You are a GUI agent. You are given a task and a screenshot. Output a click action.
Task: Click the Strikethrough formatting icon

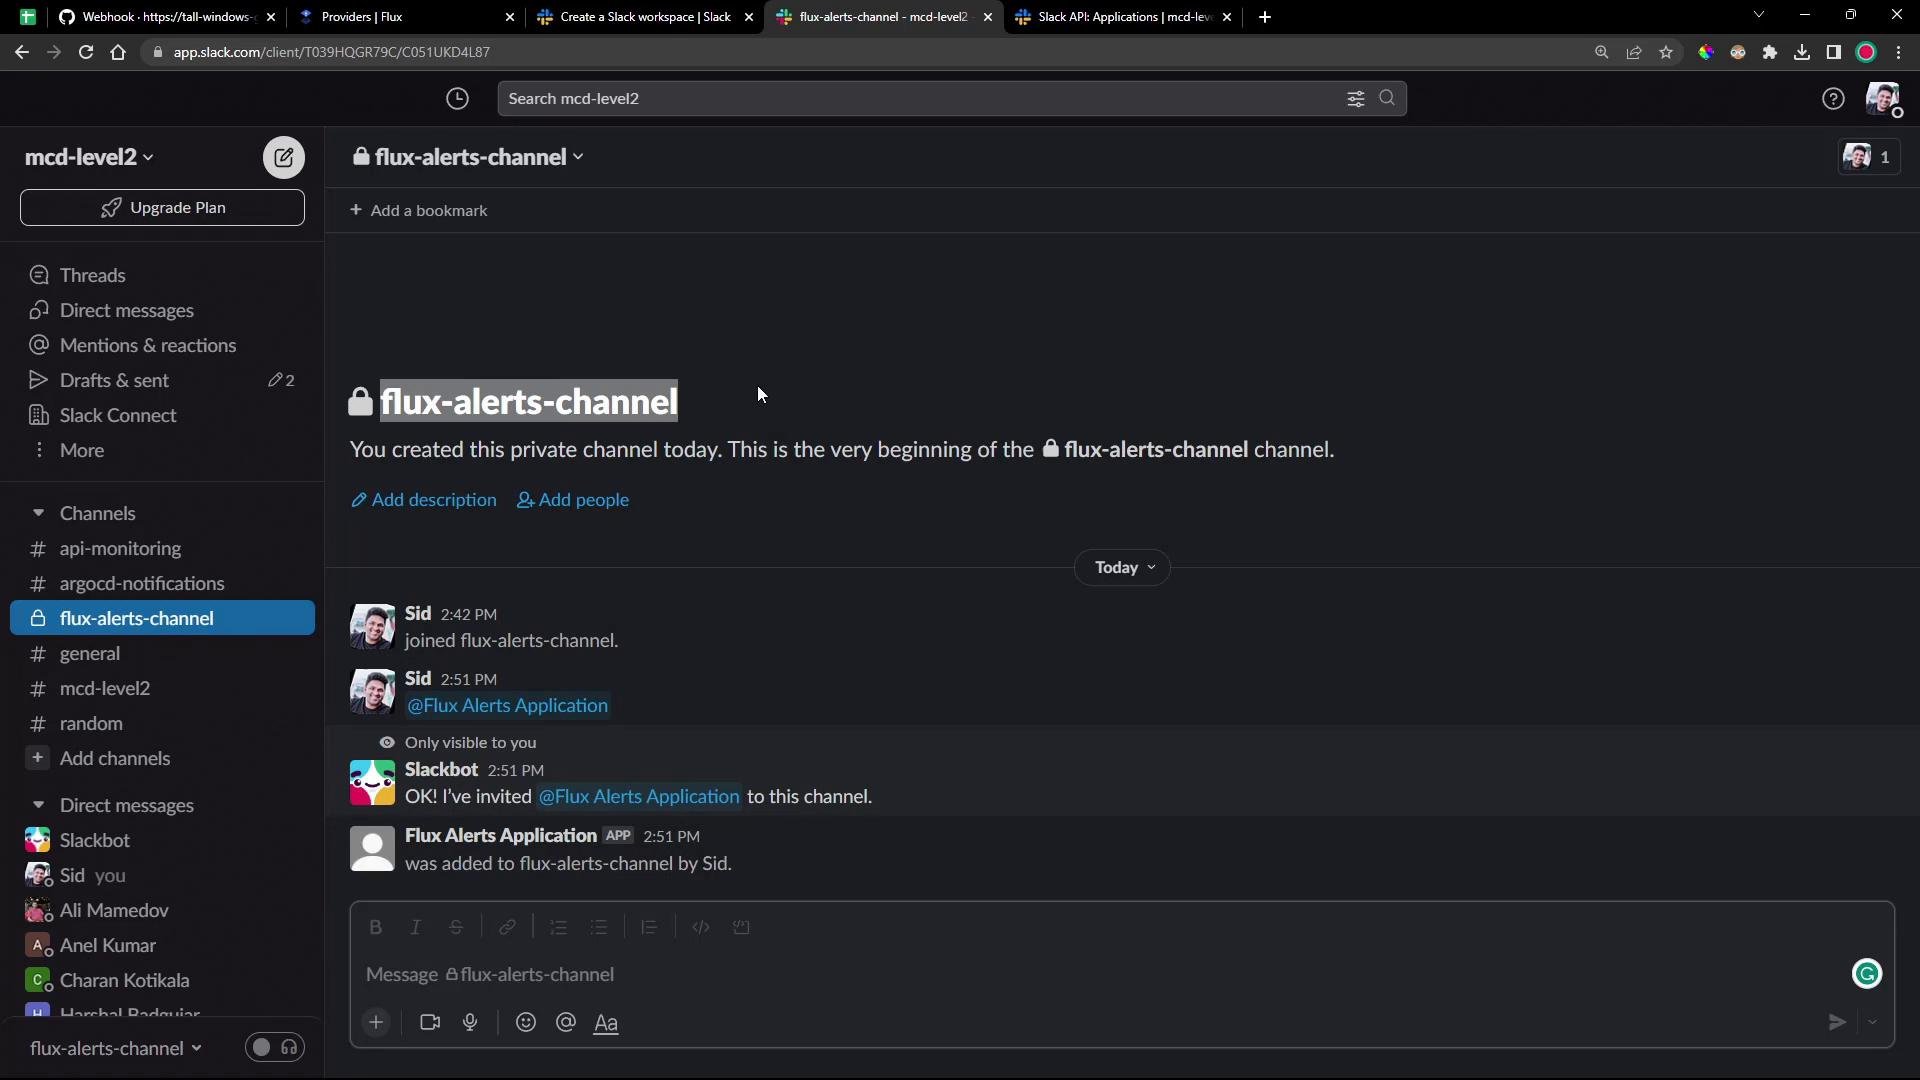(x=456, y=927)
